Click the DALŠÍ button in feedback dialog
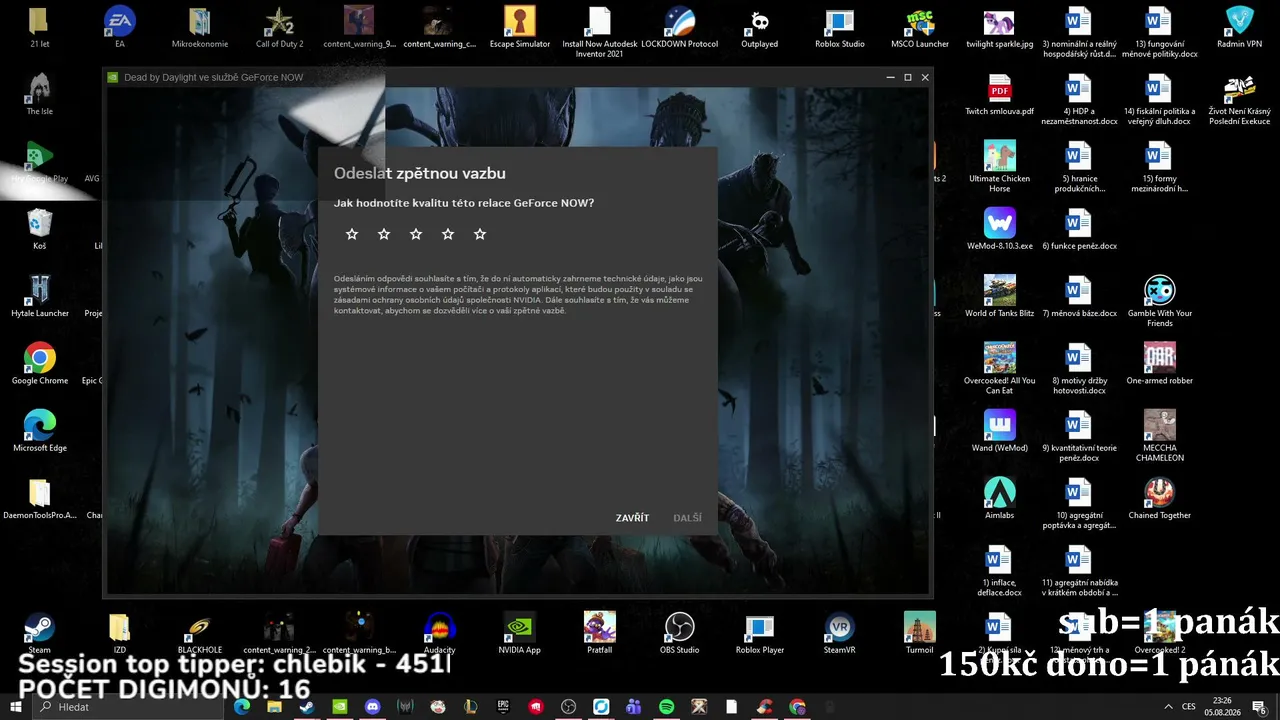This screenshot has height=720, width=1280. click(x=688, y=518)
